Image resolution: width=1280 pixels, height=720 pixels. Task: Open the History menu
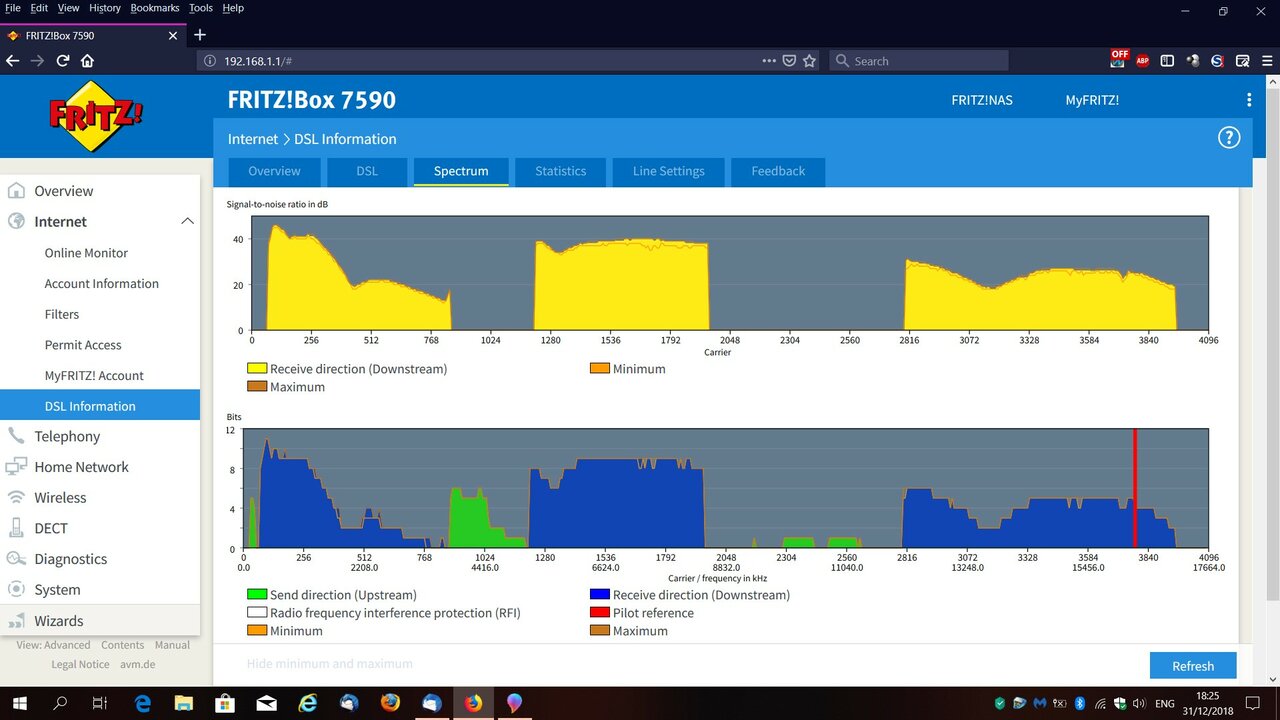point(105,8)
